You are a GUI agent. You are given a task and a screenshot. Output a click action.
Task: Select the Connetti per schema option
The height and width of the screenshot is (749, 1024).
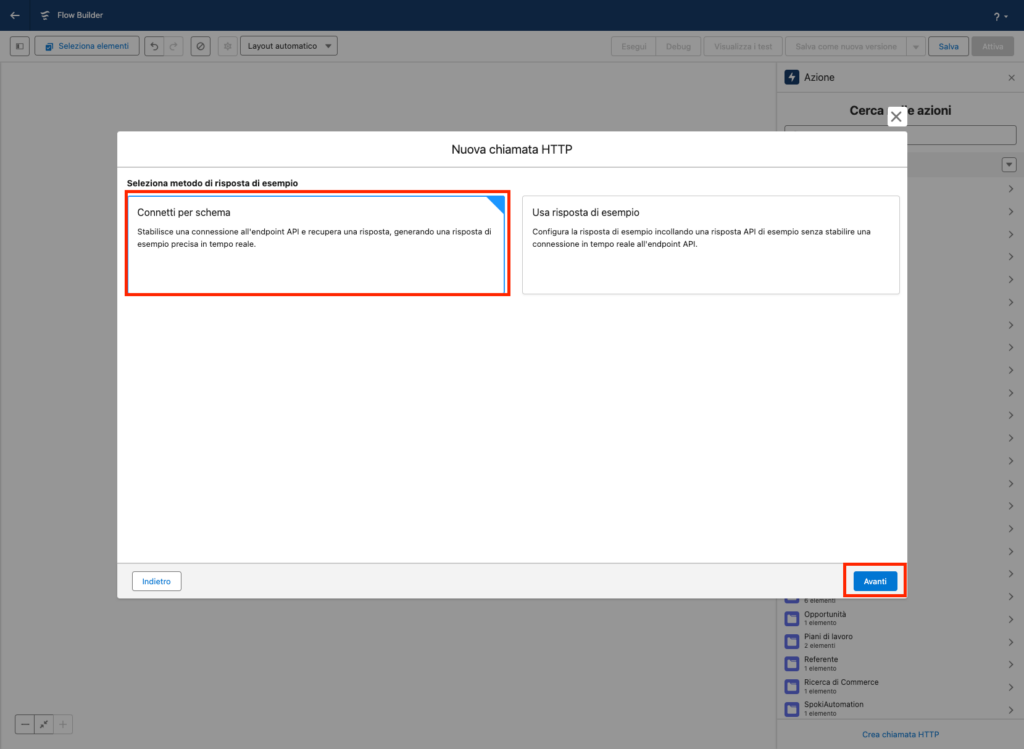coord(316,245)
